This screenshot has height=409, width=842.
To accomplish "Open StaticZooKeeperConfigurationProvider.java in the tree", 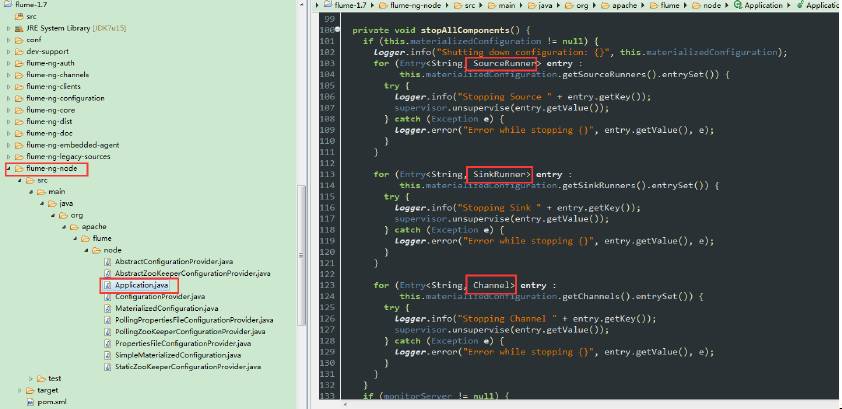I will [x=188, y=367].
